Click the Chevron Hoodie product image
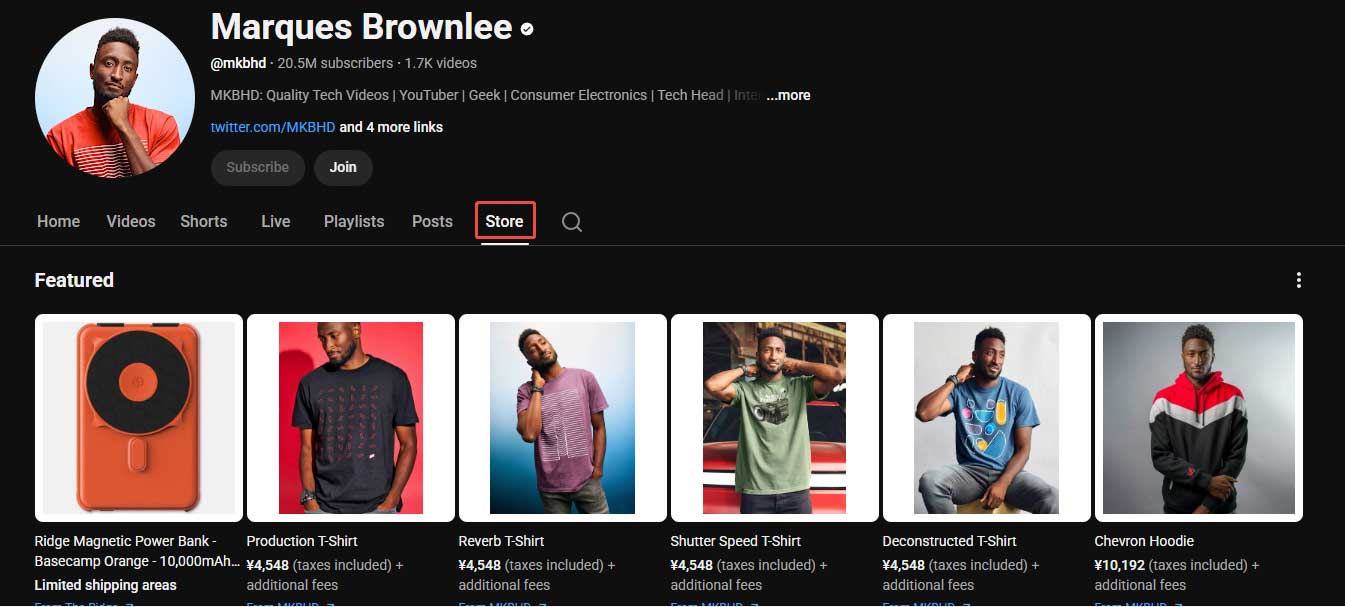This screenshot has width=1345, height=607. click(1198, 417)
